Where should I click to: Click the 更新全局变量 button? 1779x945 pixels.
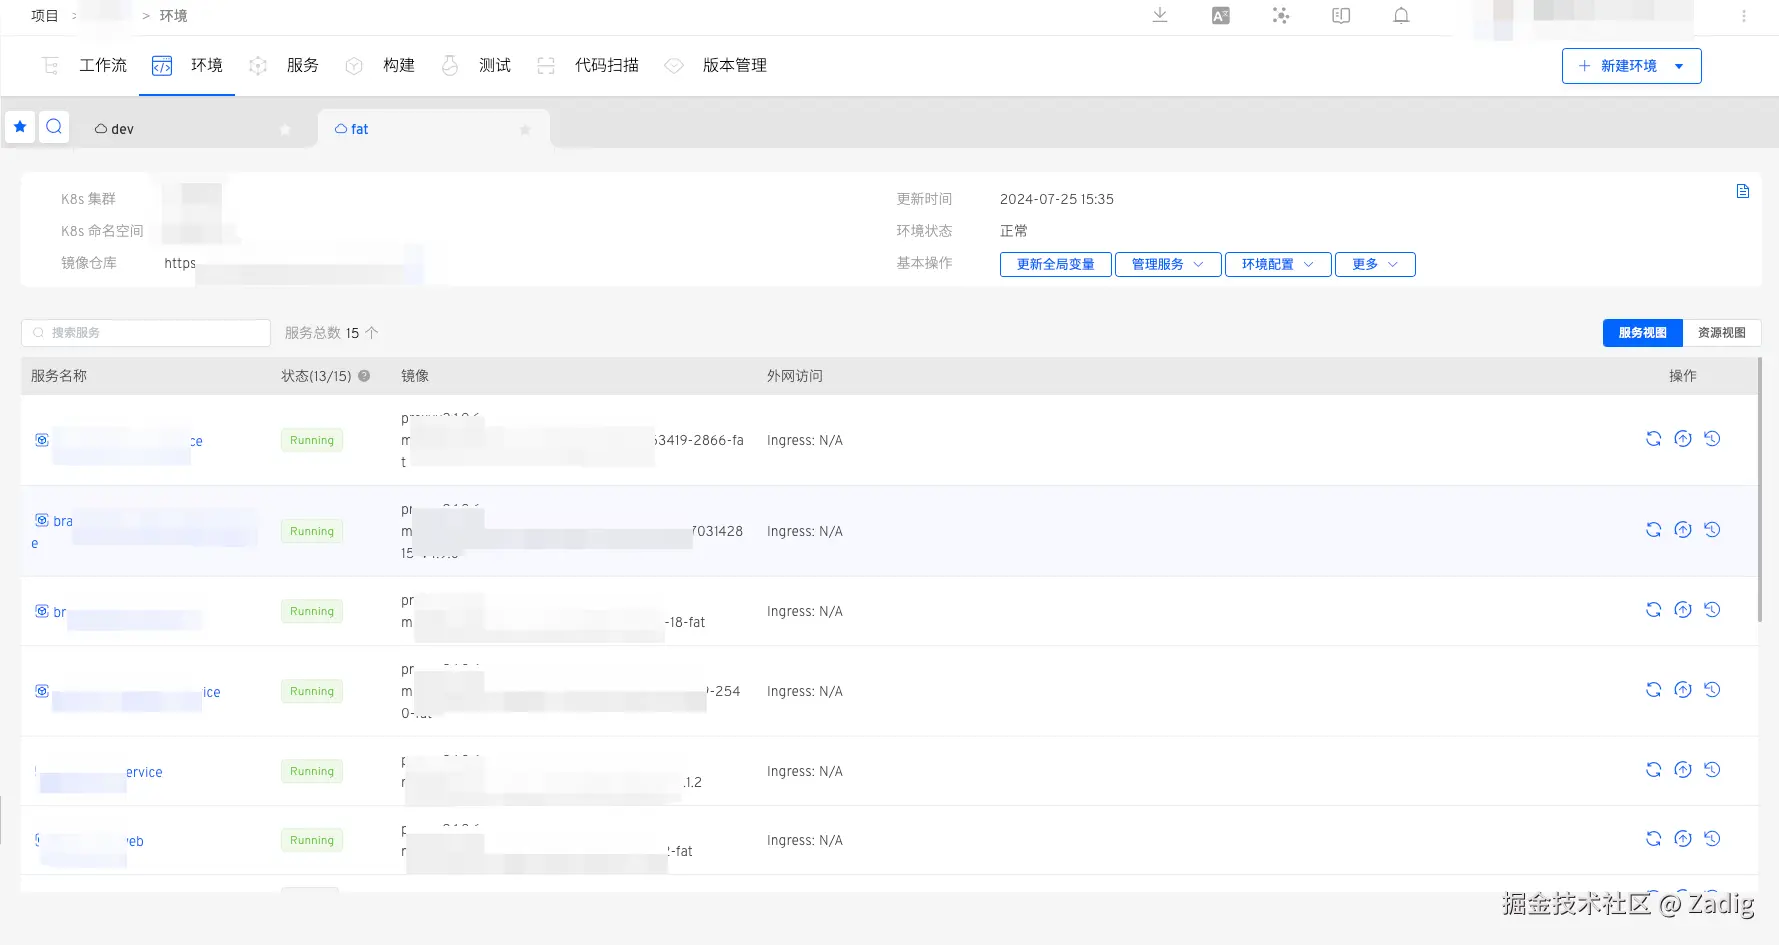click(x=1056, y=264)
